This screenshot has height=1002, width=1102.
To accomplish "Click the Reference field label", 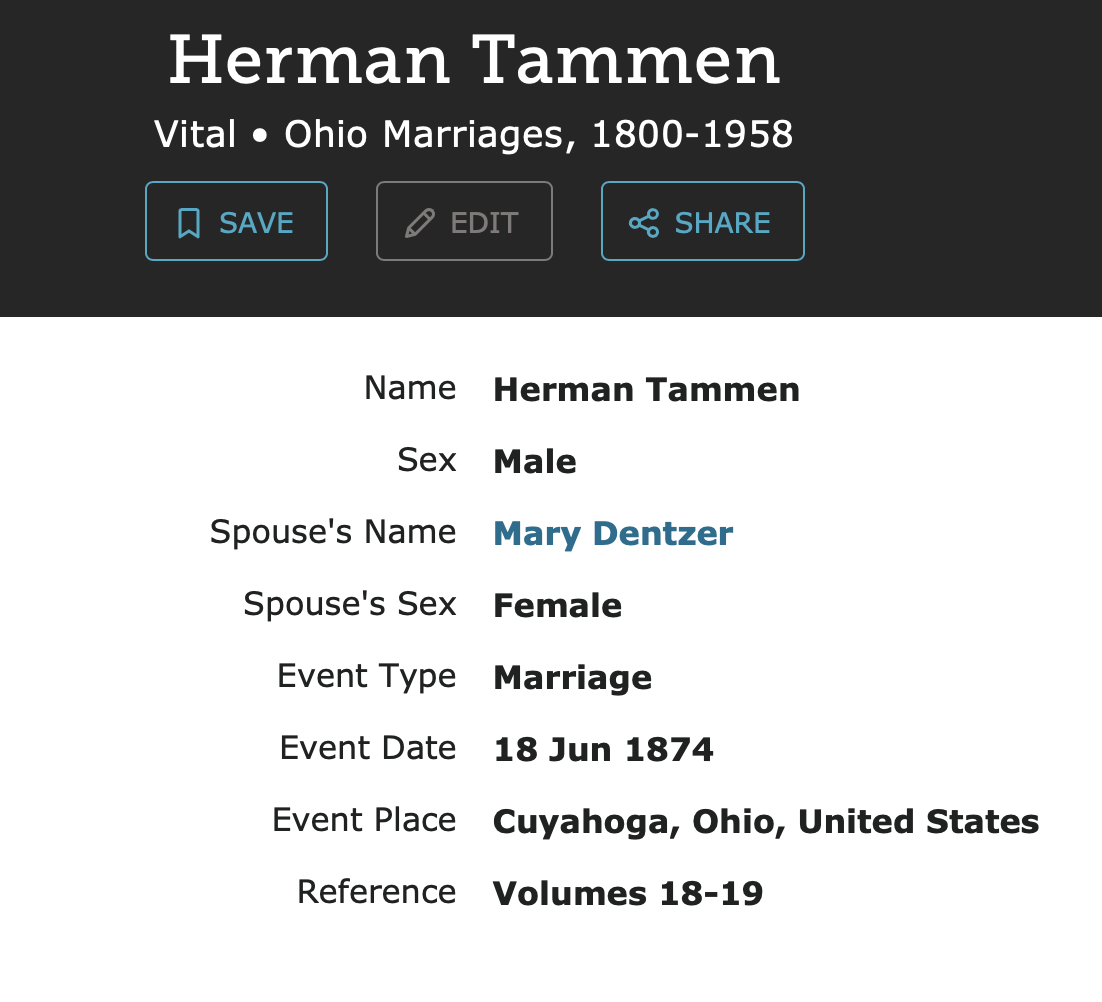I will coord(376,892).
